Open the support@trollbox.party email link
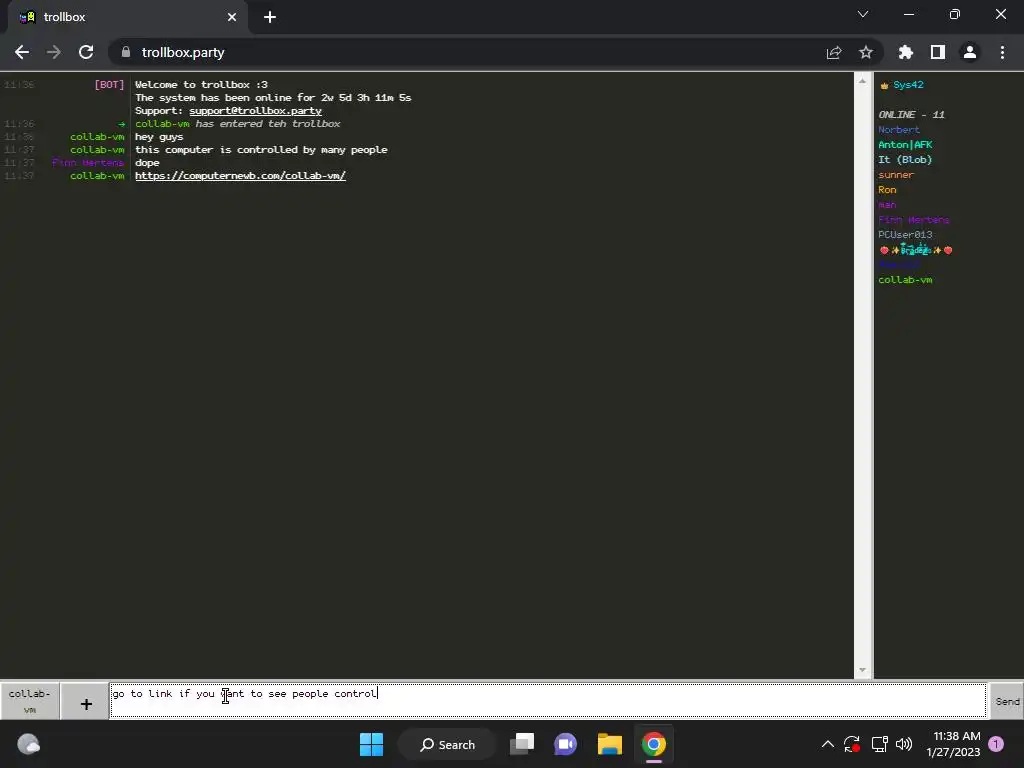 255,111
